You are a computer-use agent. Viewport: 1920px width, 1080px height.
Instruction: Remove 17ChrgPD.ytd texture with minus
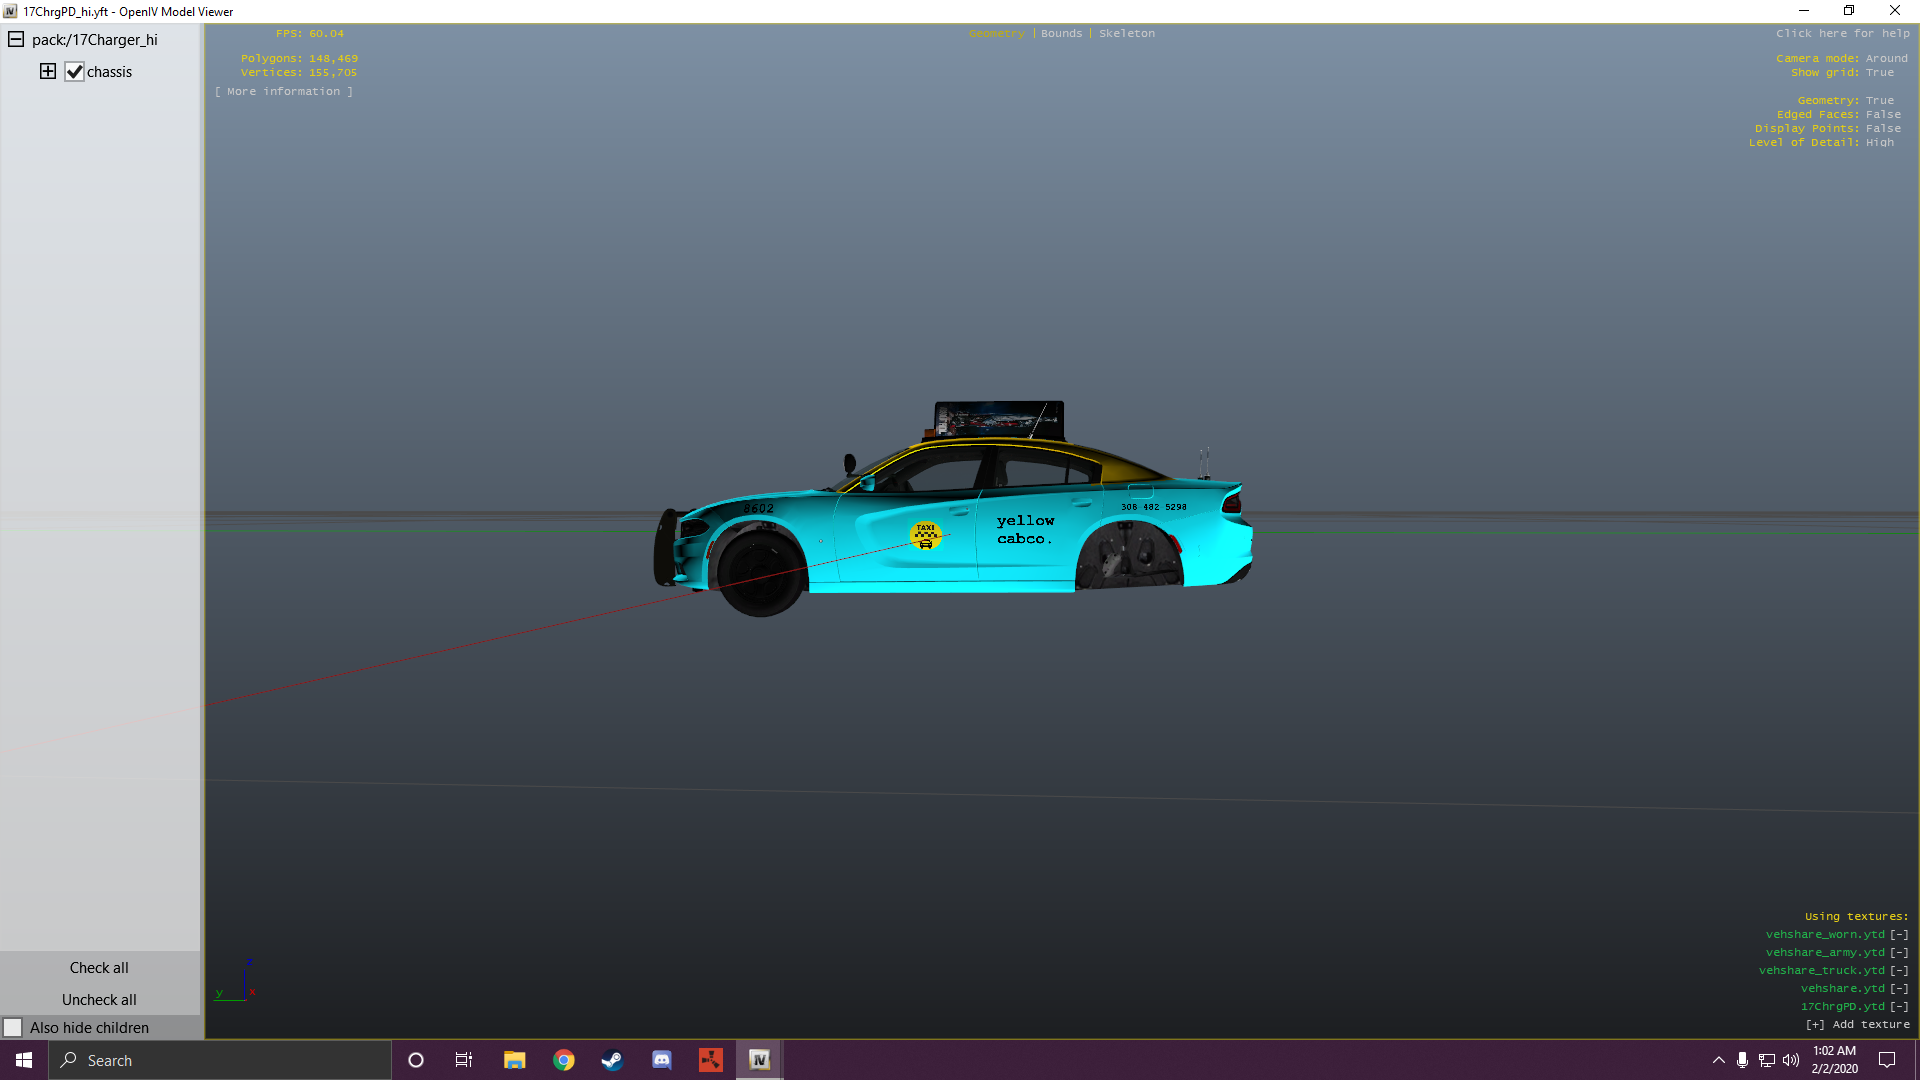[1899, 1007]
